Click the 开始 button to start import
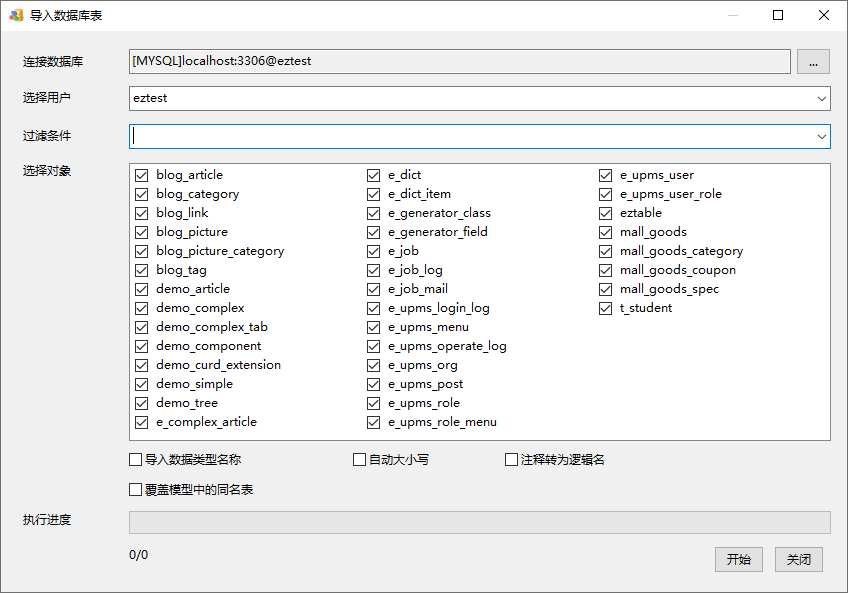 point(739,559)
